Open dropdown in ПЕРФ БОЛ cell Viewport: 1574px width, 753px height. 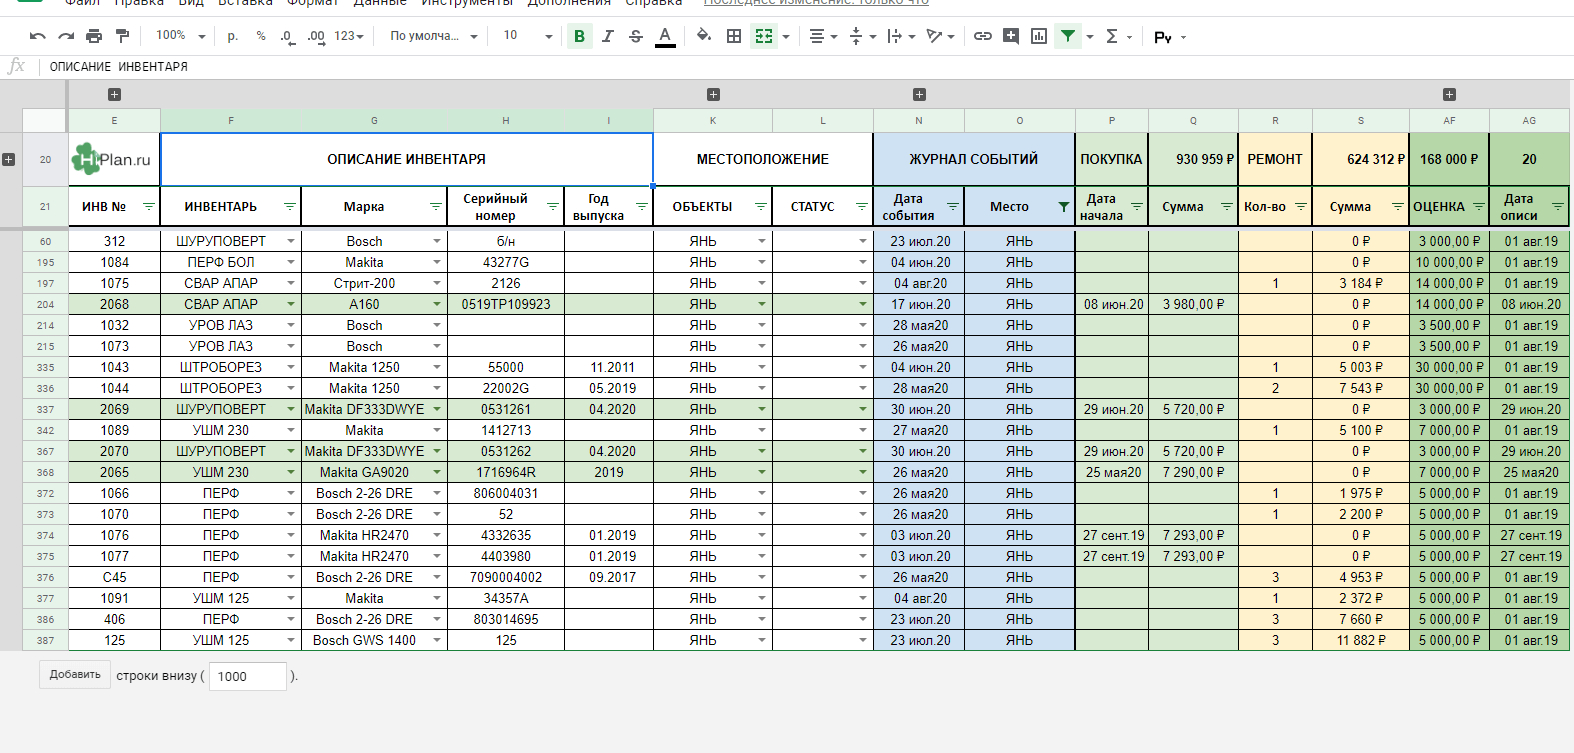coord(291,262)
